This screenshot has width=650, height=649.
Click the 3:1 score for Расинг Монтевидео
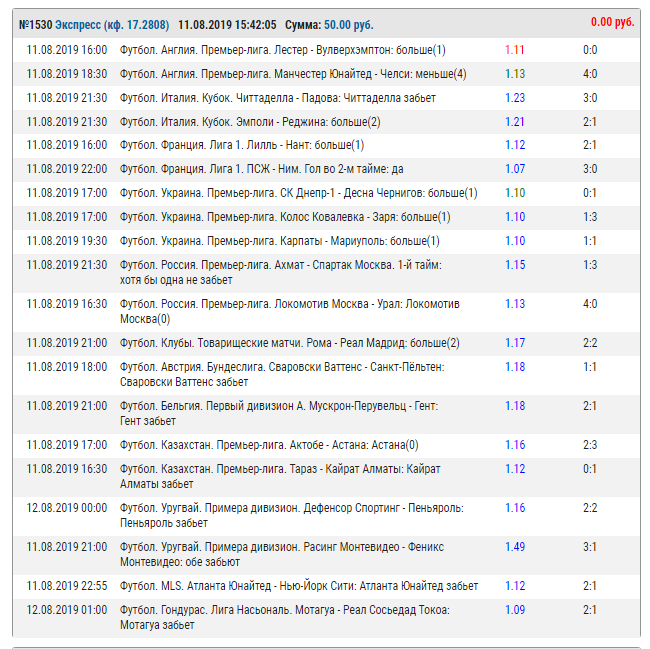tap(589, 547)
